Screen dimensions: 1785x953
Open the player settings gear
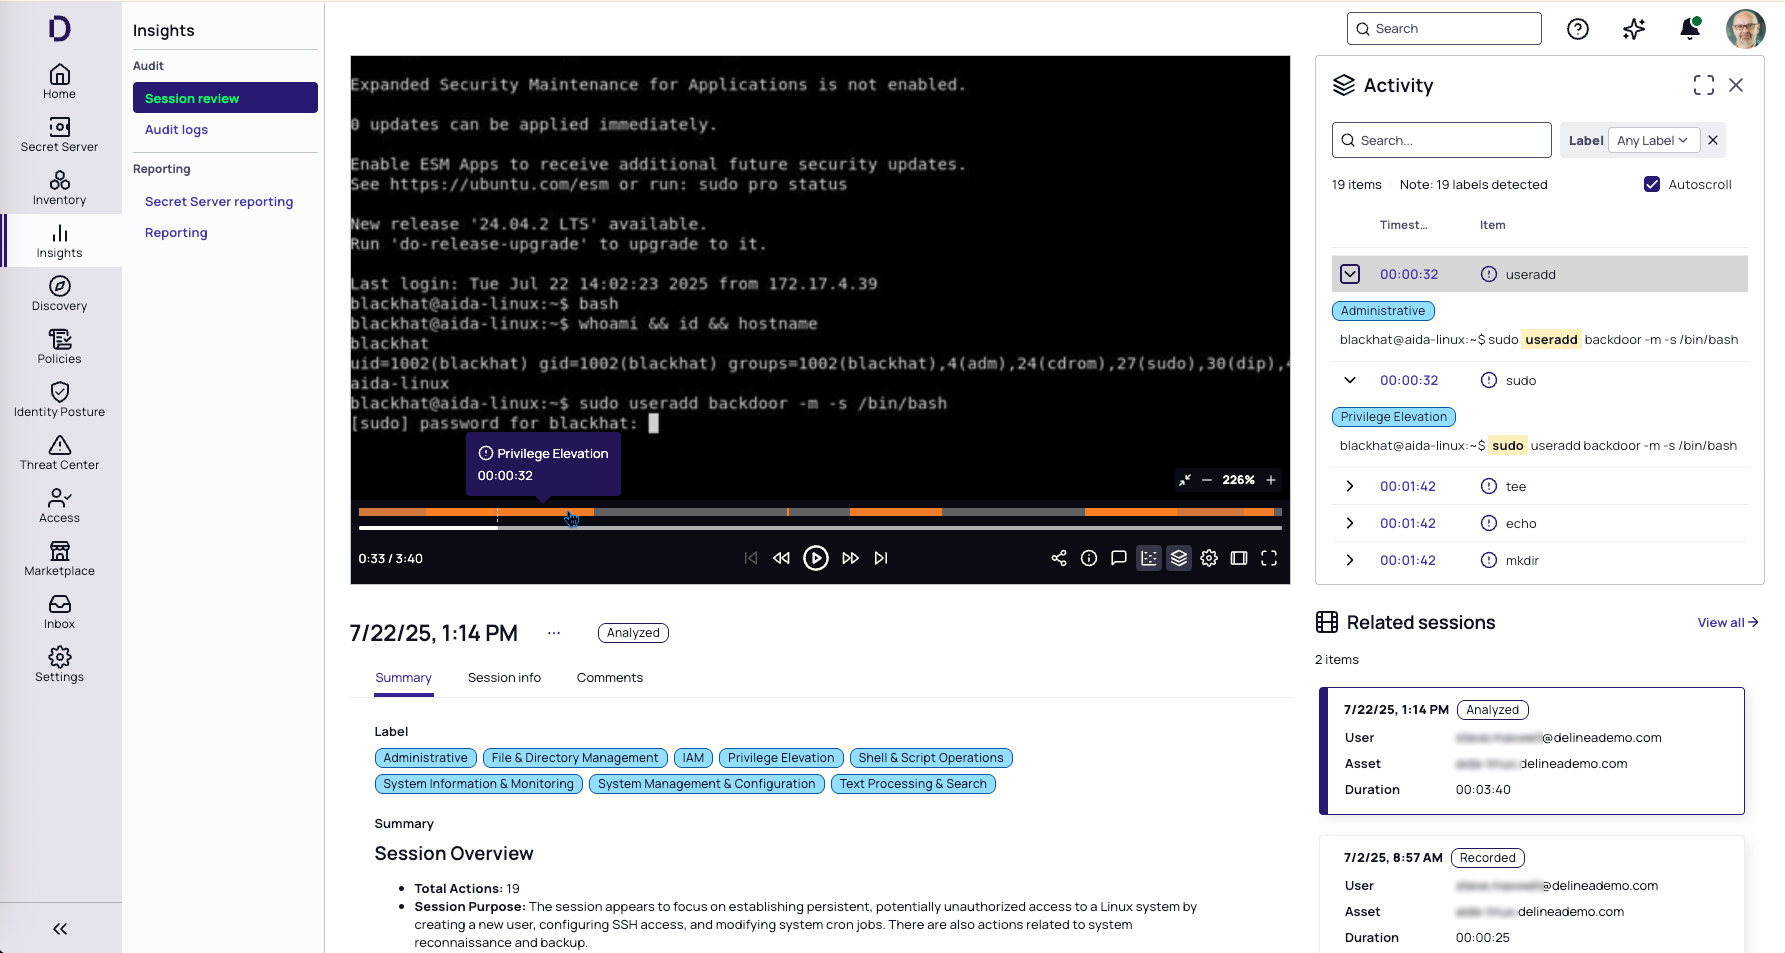tap(1209, 558)
